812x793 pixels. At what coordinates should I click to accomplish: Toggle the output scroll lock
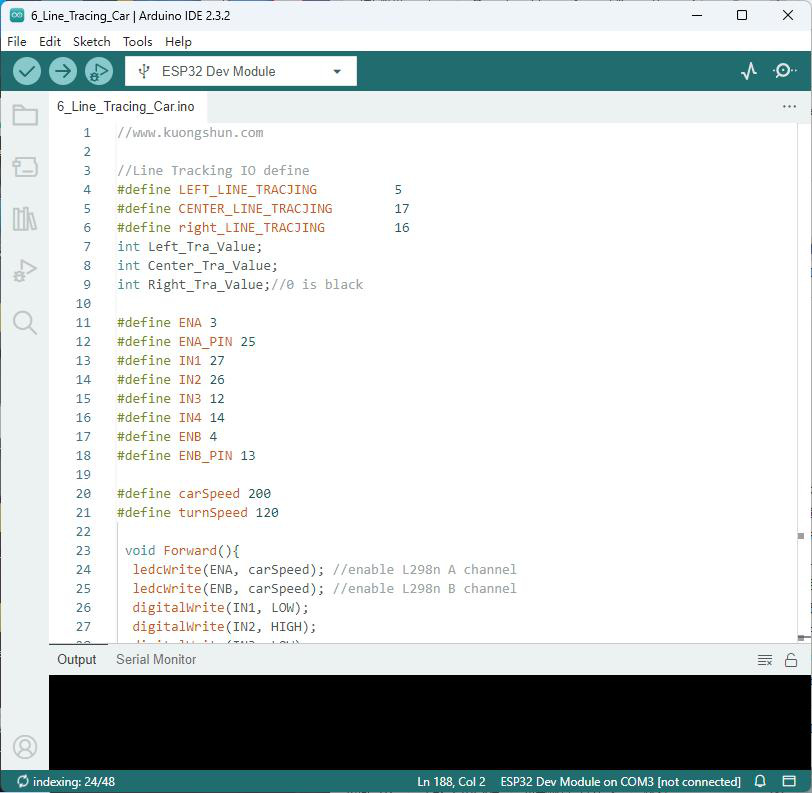click(791, 660)
